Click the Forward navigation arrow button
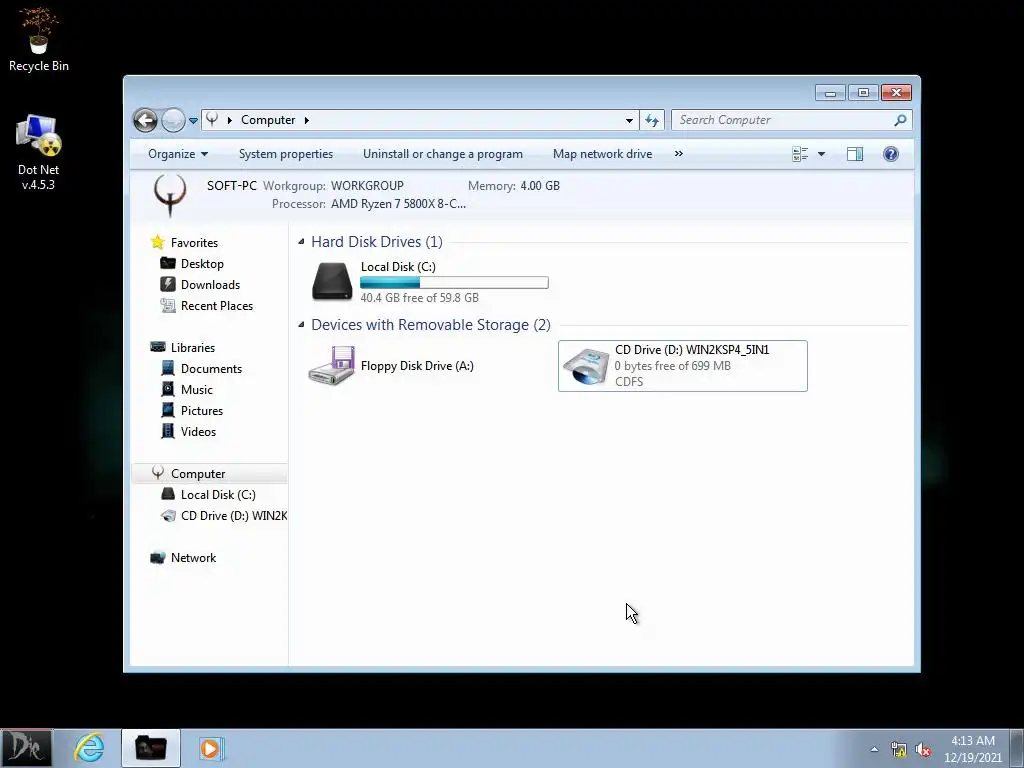Image resolution: width=1024 pixels, height=768 pixels. pyautogui.click(x=173, y=120)
